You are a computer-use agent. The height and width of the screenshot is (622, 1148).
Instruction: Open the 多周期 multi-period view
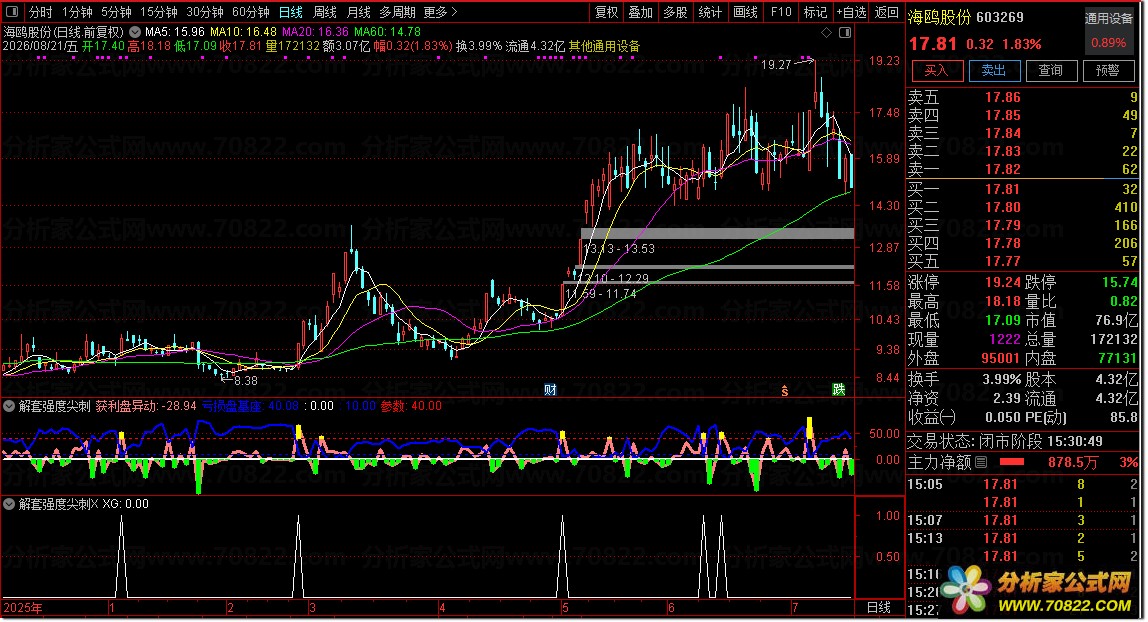(x=397, y=12)
